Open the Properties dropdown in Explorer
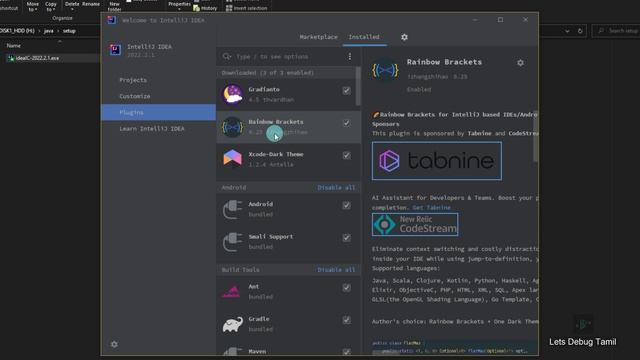The height and width of the screenshot is (360, 640). [179, 6]
